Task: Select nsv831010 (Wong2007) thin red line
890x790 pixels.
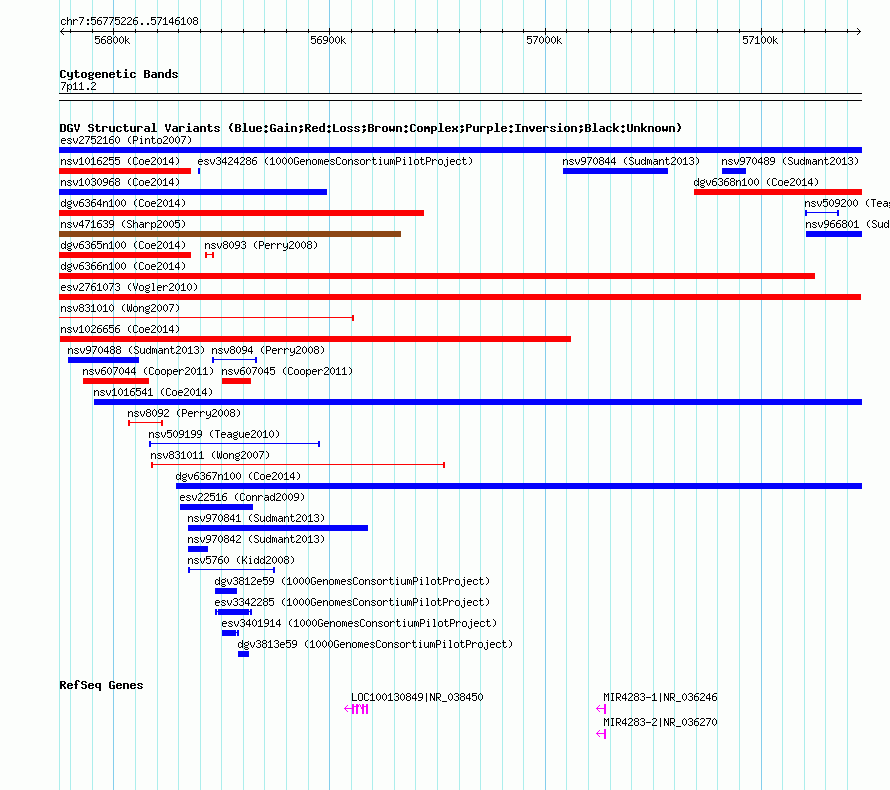Action: pyautogui.click(x=207, y=318)
